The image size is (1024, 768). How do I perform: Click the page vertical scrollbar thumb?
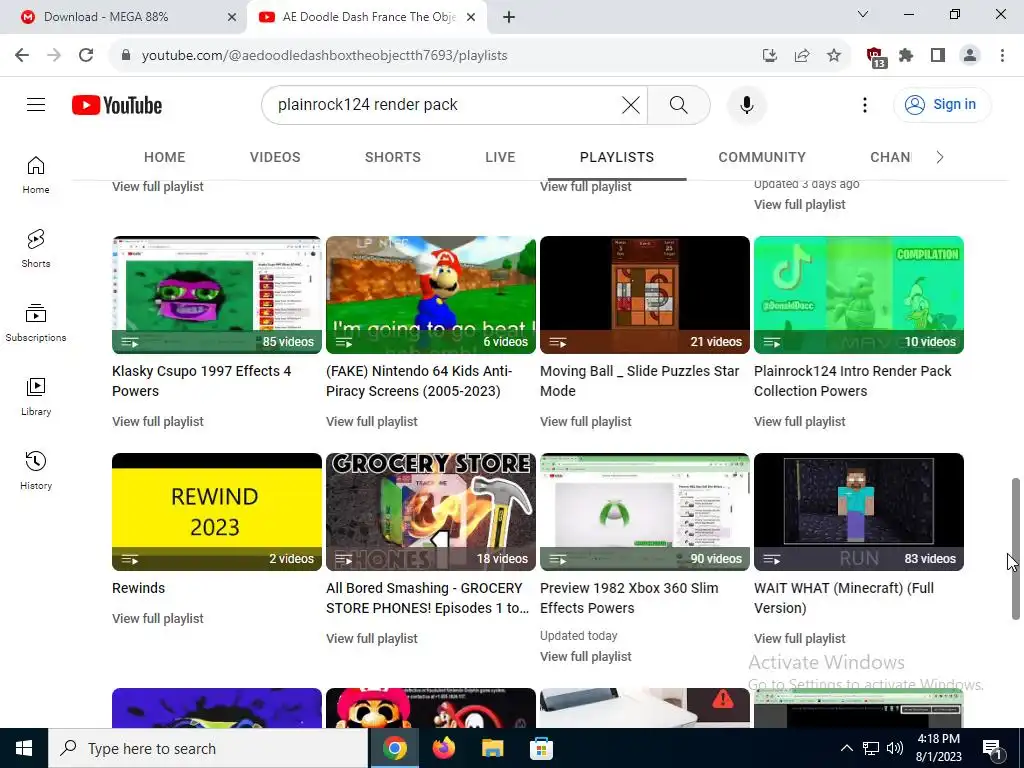click(1016, 549)
